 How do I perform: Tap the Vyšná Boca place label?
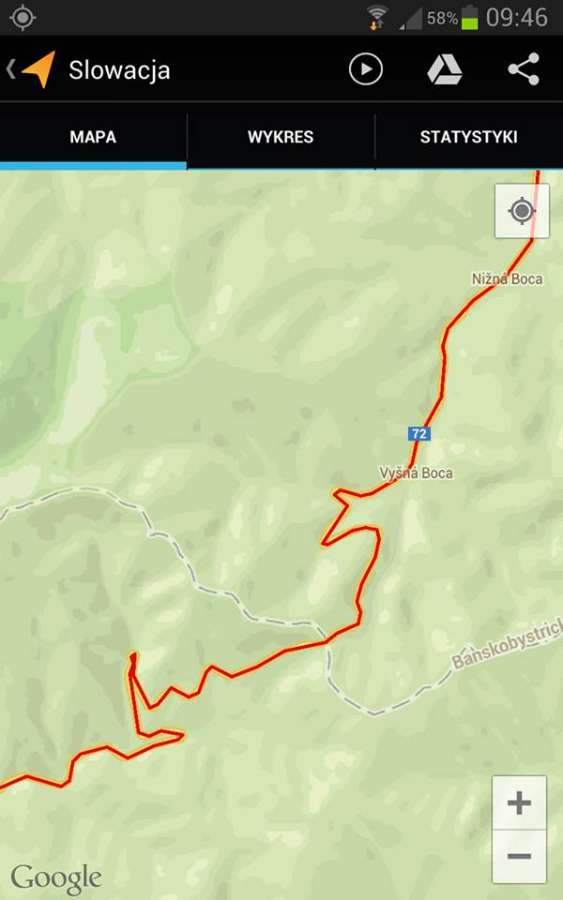pyautogui.click(x=416, y=473)
